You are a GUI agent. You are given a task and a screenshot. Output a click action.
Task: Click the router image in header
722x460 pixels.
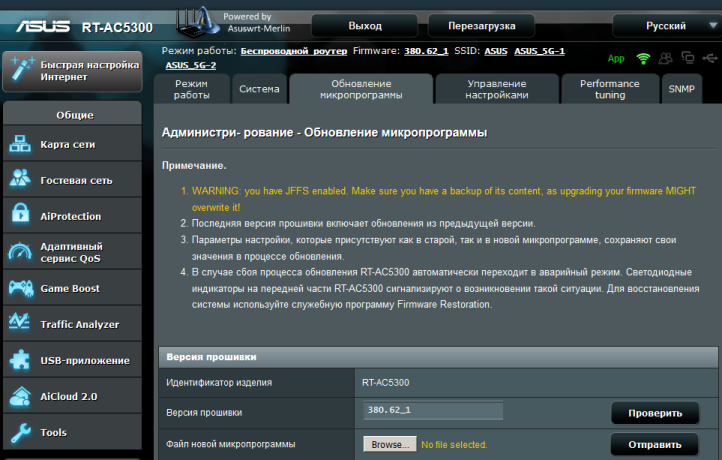(x=198, y=22)
